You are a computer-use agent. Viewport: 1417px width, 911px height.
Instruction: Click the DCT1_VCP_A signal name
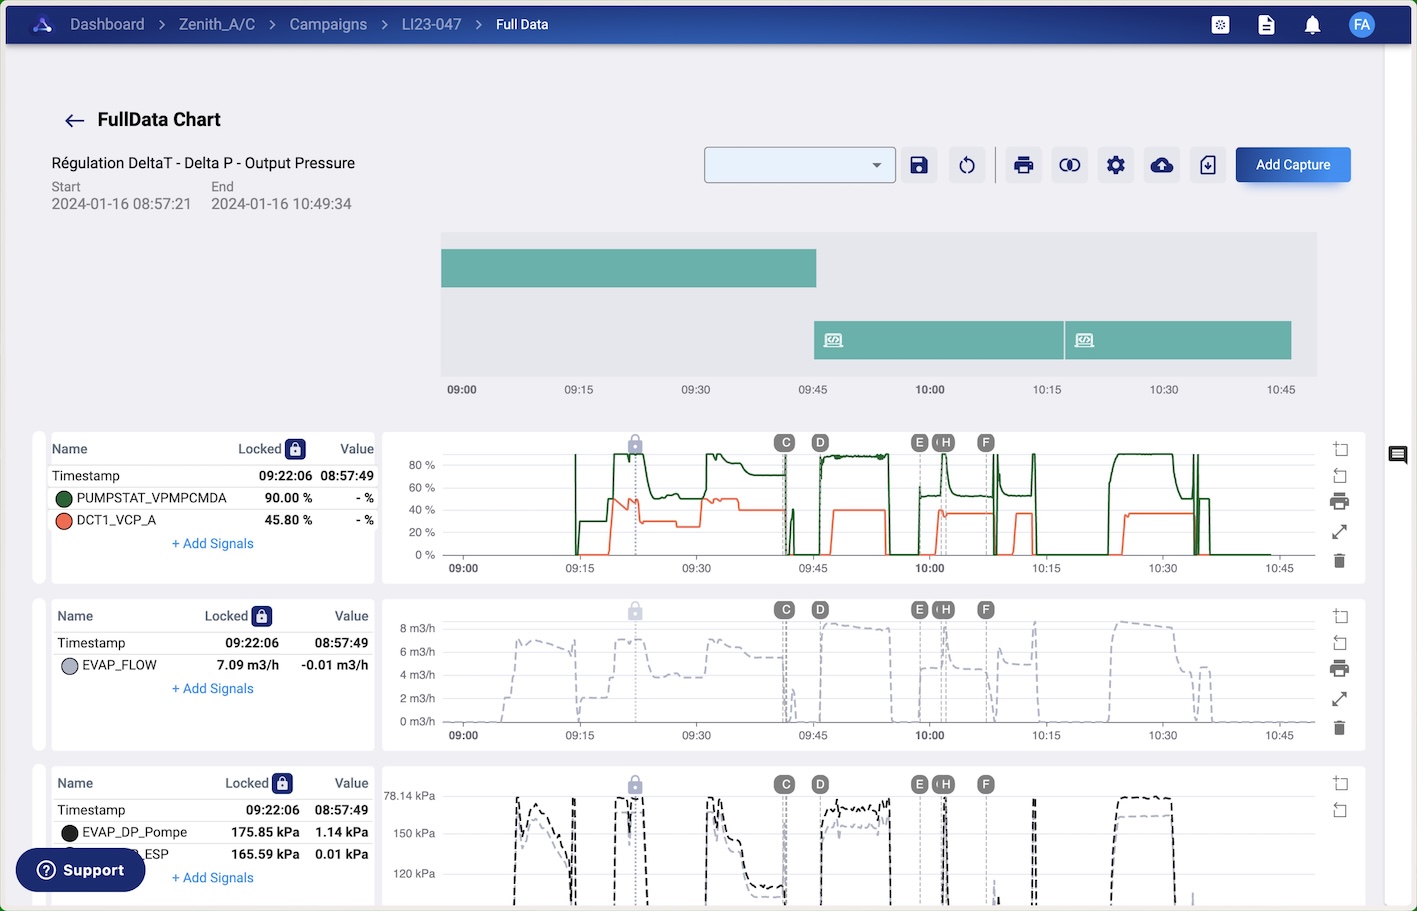[116, 520]
